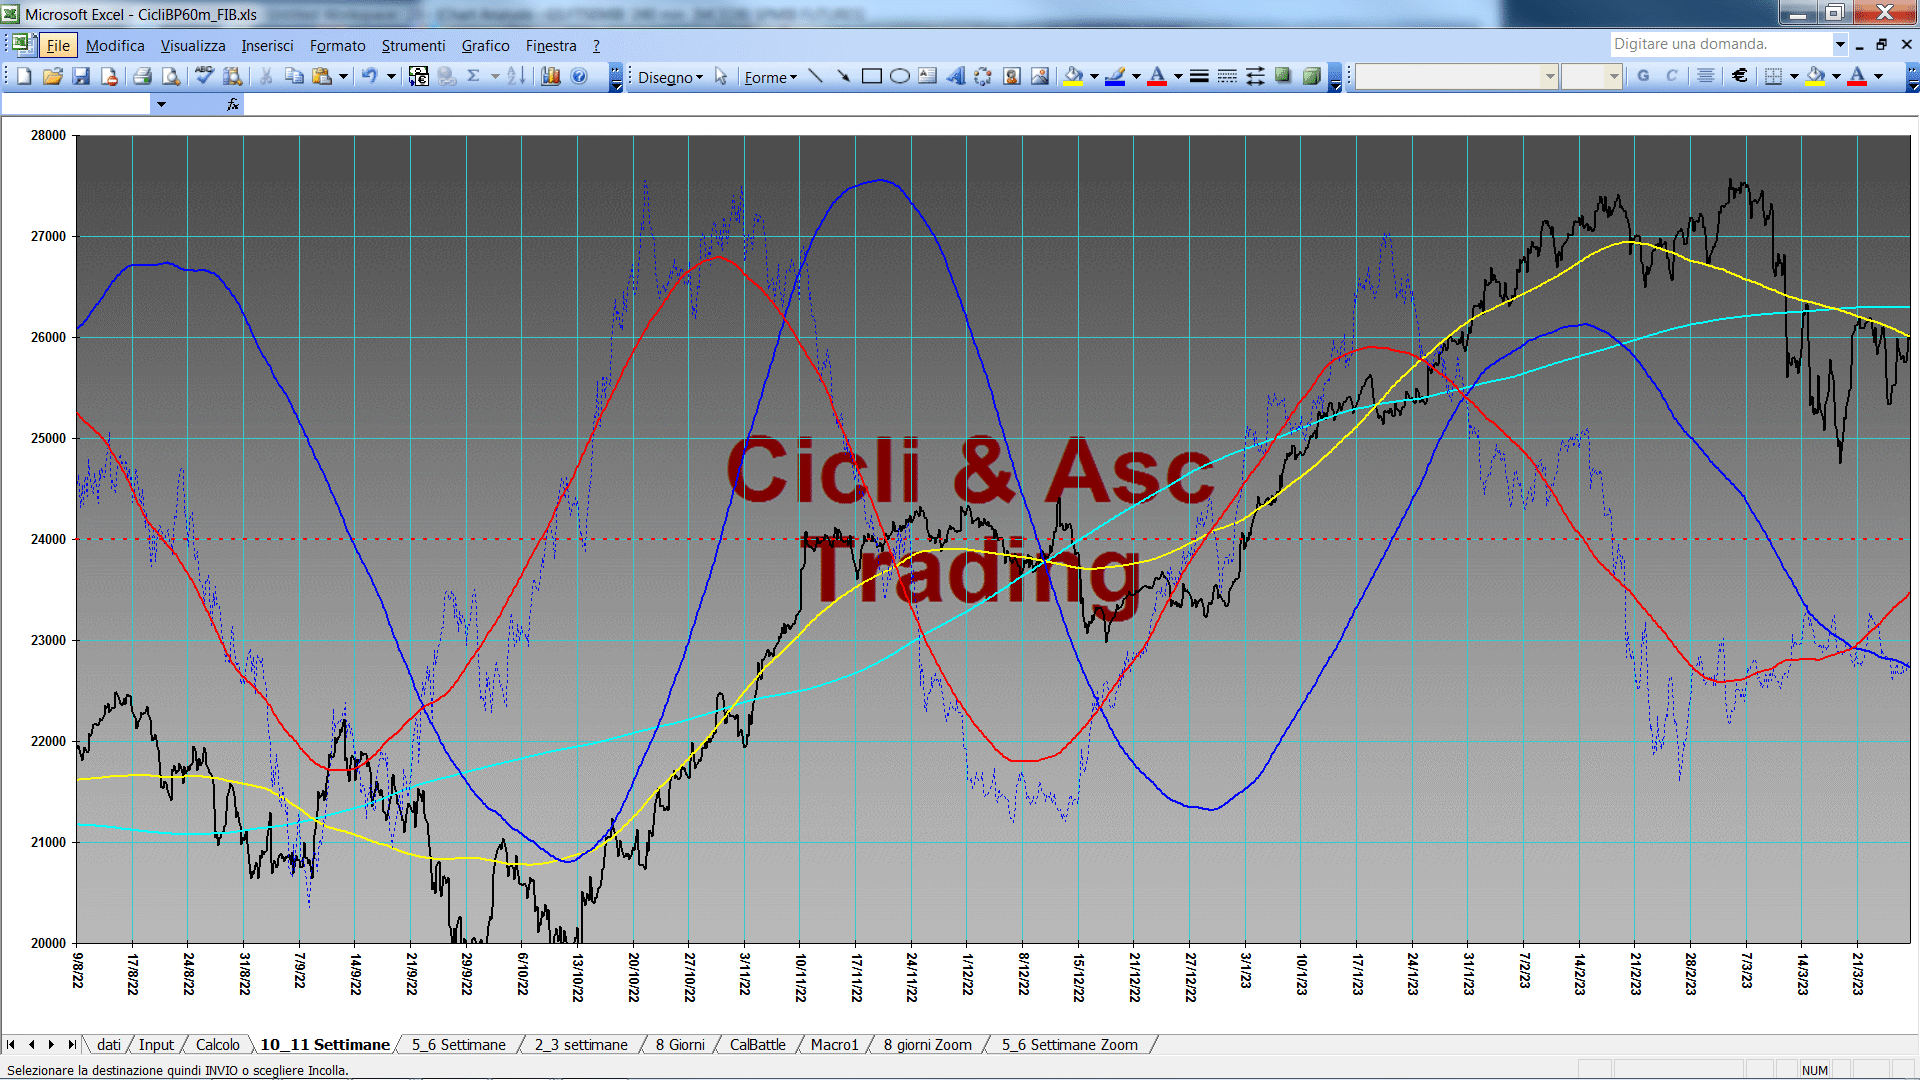Run the ABC spelling check

(x=204, y=76)
